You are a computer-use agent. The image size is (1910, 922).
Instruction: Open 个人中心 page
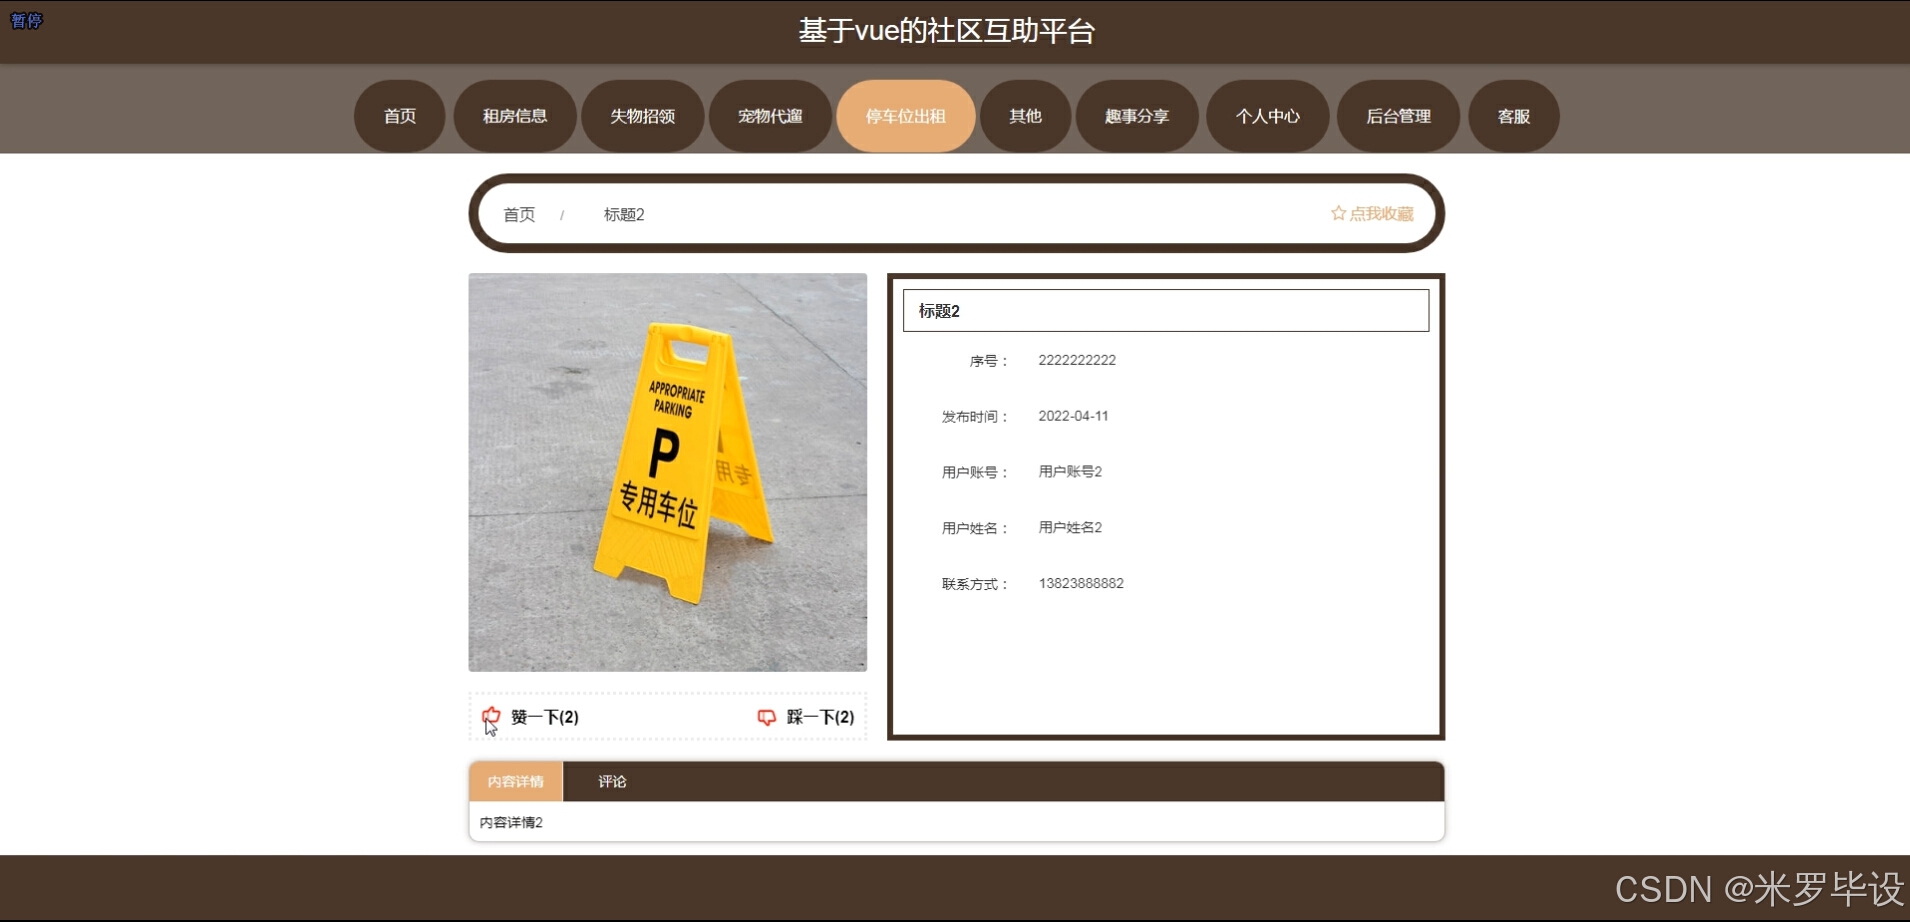(x=1268, y=116)
